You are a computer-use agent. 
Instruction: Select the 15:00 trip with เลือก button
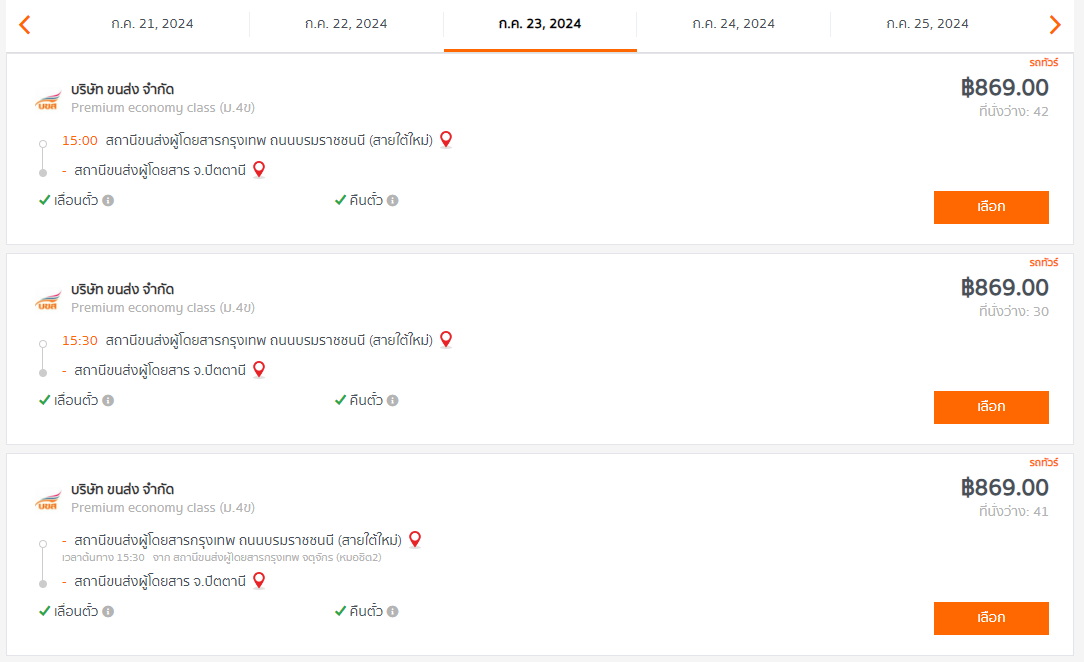[x=991, y=207]
